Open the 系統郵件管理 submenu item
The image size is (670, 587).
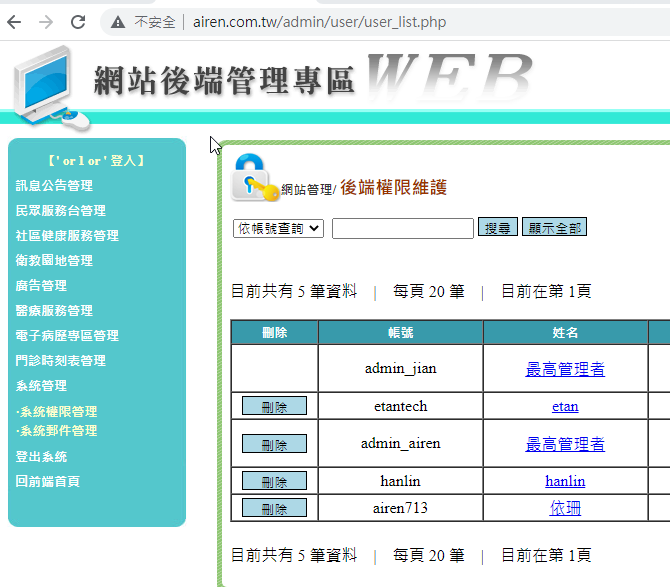click(56, 431)
